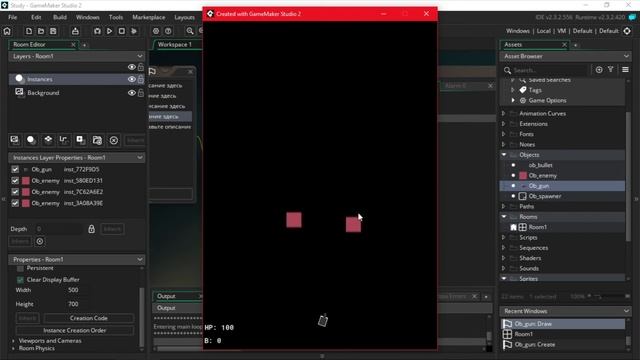The width and height of the screenshot is (640, 360).
Task: Toggle all layers visibility eye
Action: (131, 67)
